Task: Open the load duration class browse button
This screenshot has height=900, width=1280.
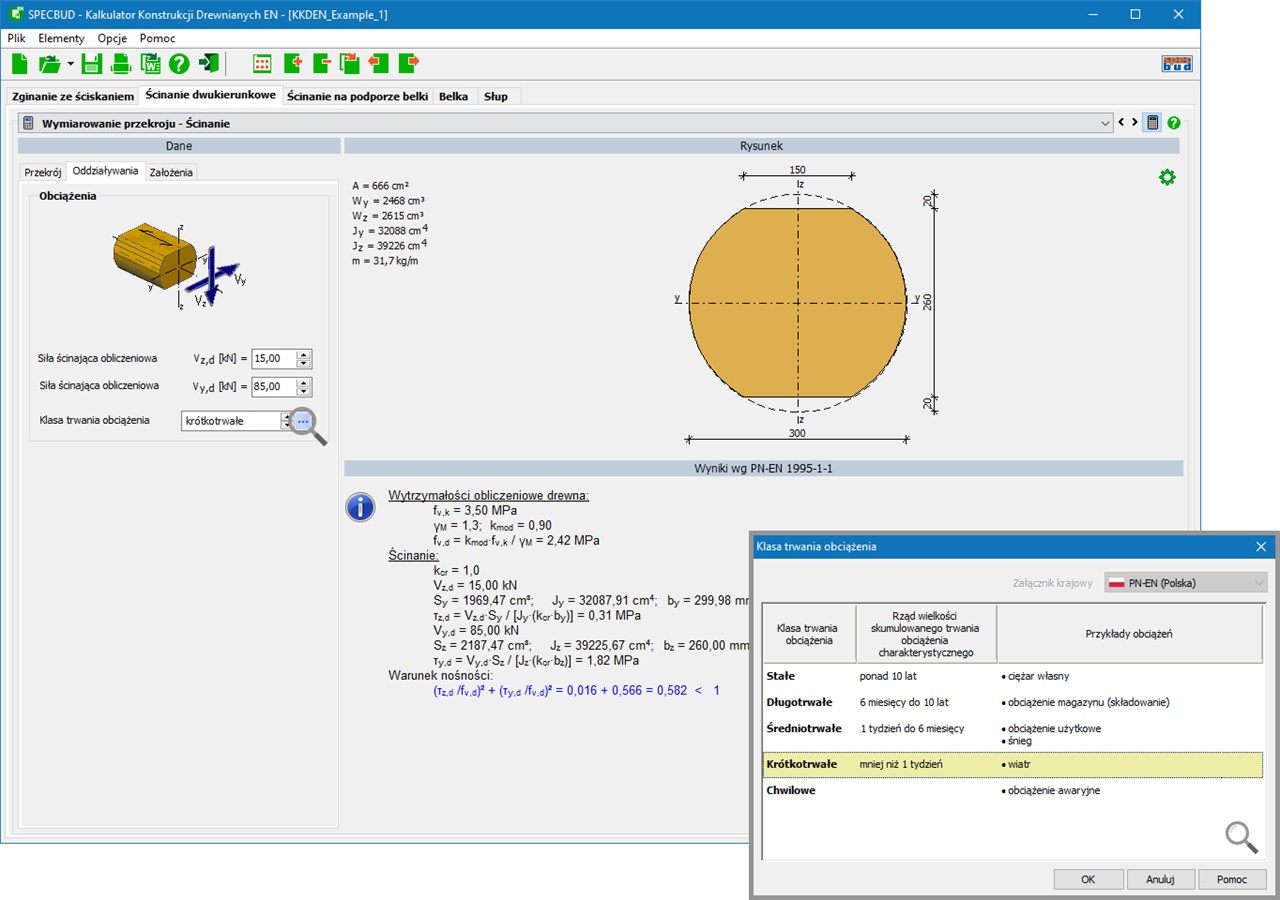Action: [x=303, y=421]
